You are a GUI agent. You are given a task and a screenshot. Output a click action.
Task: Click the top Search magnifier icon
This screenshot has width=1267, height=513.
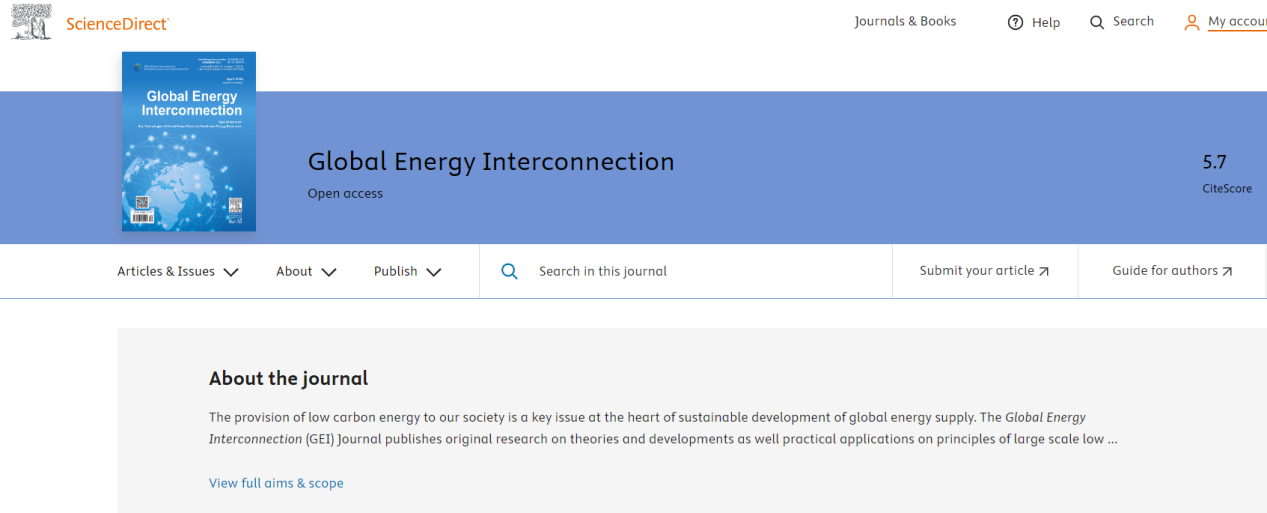(x=1097, y=22)
